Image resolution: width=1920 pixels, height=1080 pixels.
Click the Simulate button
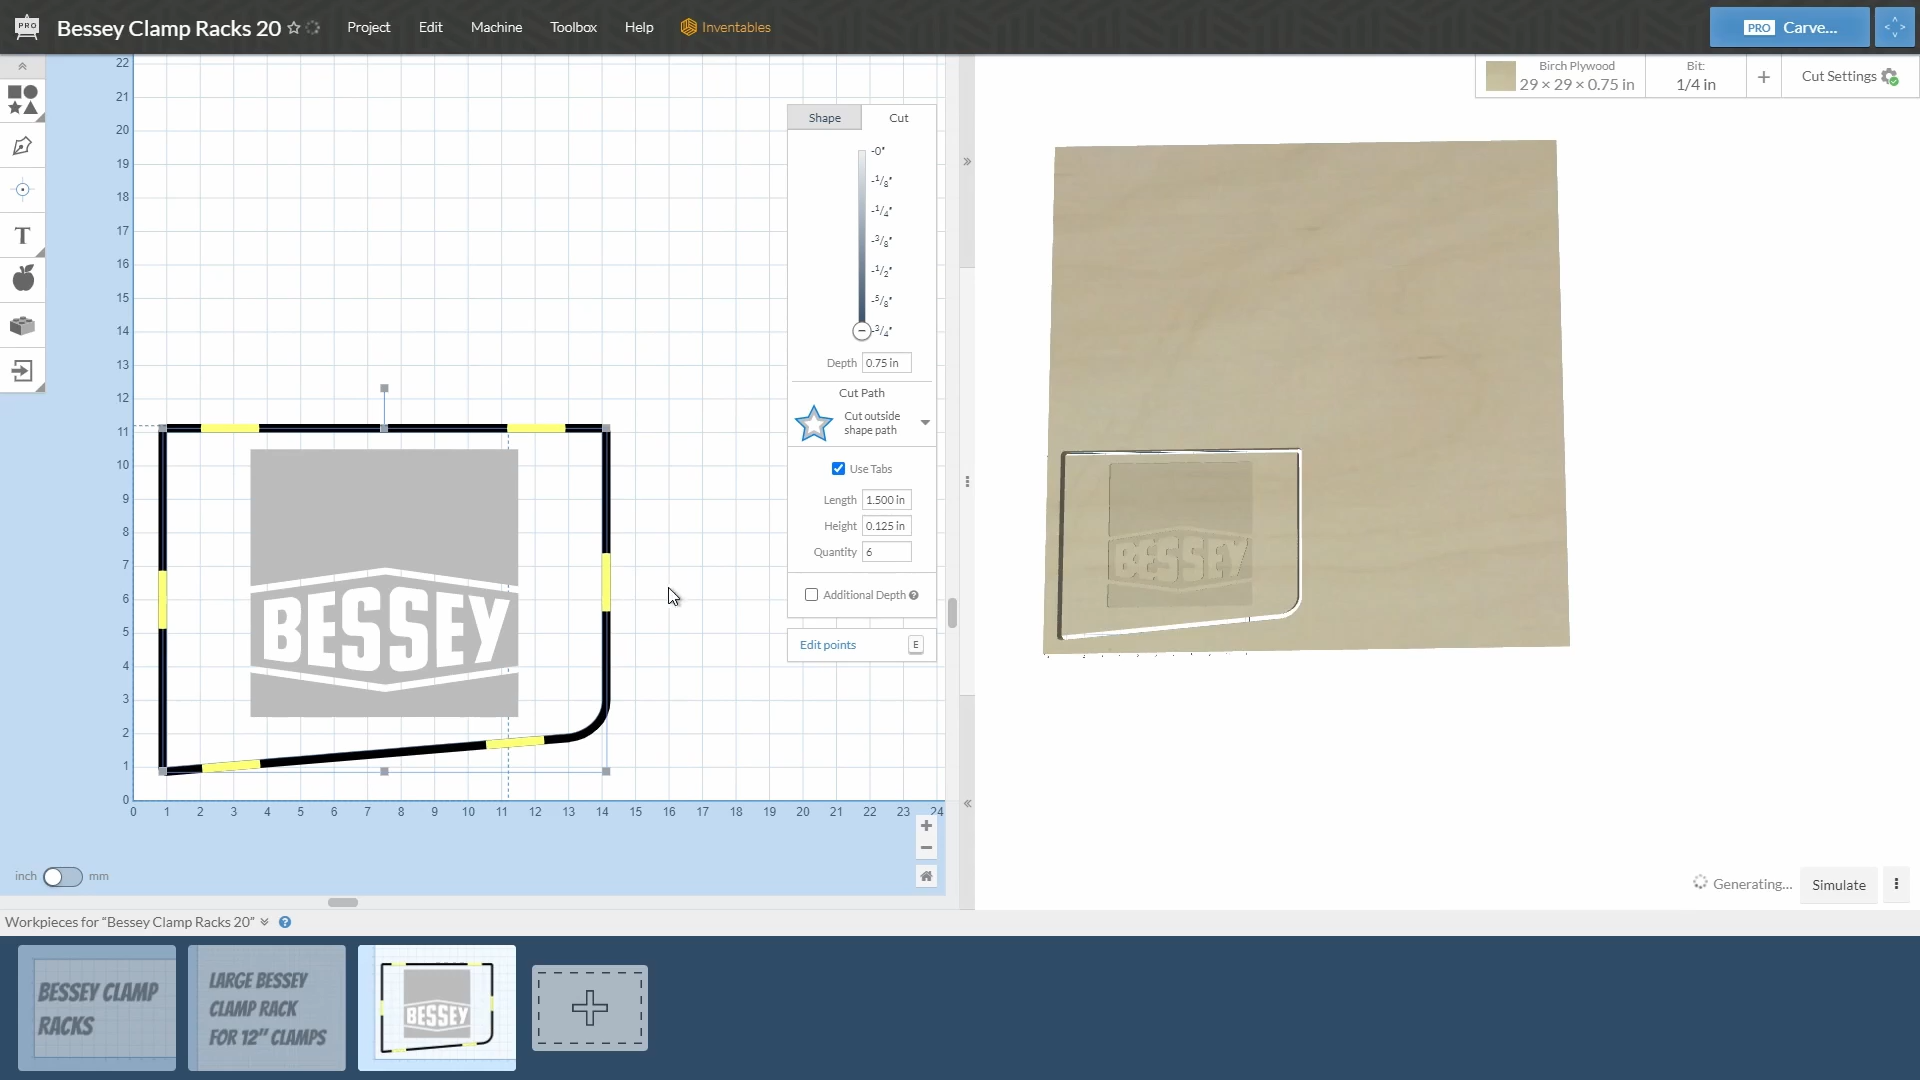[1838, 885]
